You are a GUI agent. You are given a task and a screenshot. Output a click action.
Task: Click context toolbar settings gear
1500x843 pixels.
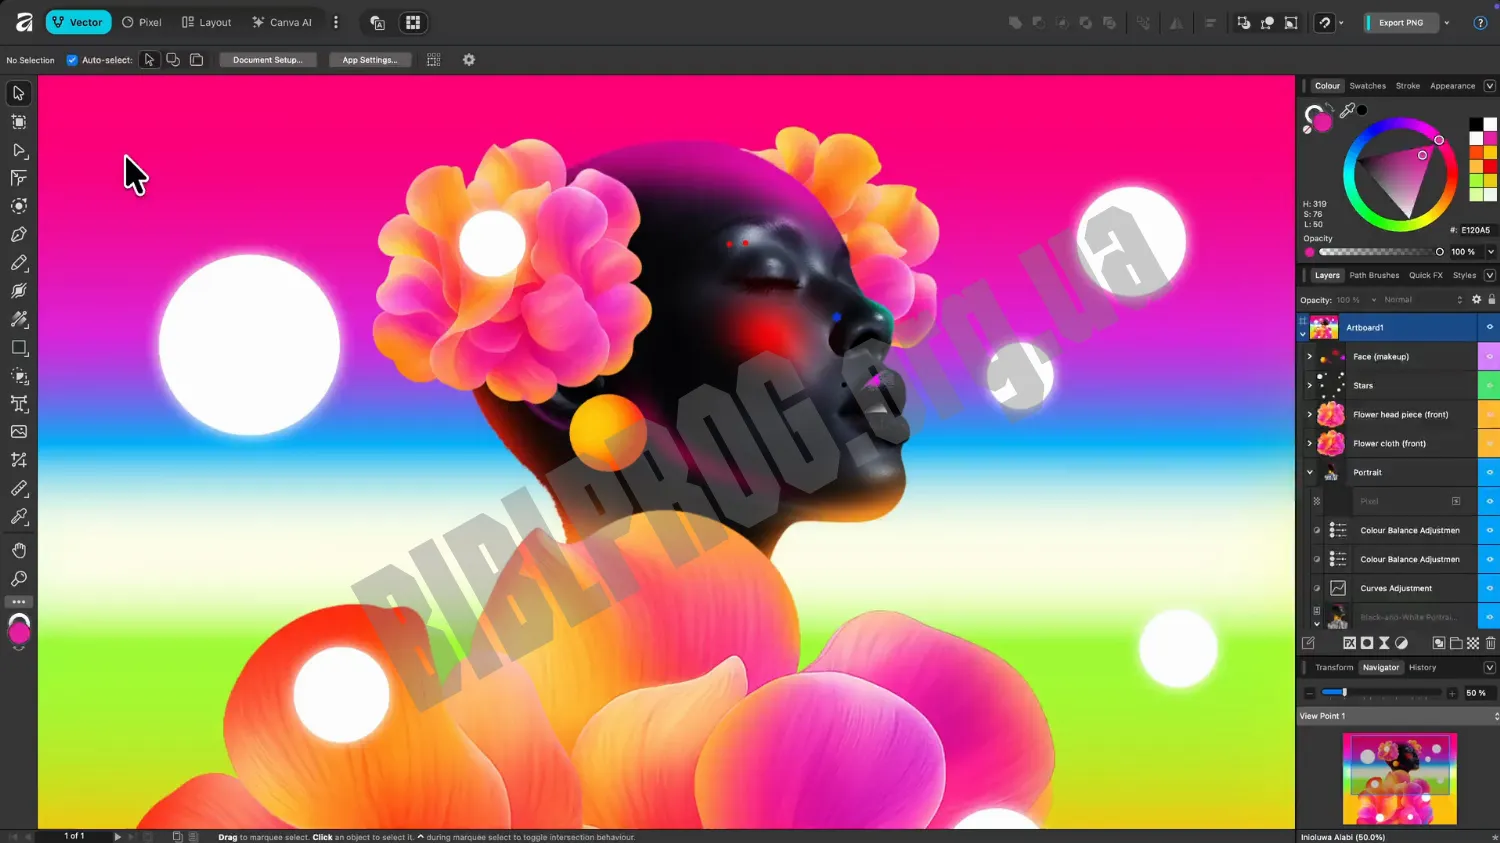(469, 60)
